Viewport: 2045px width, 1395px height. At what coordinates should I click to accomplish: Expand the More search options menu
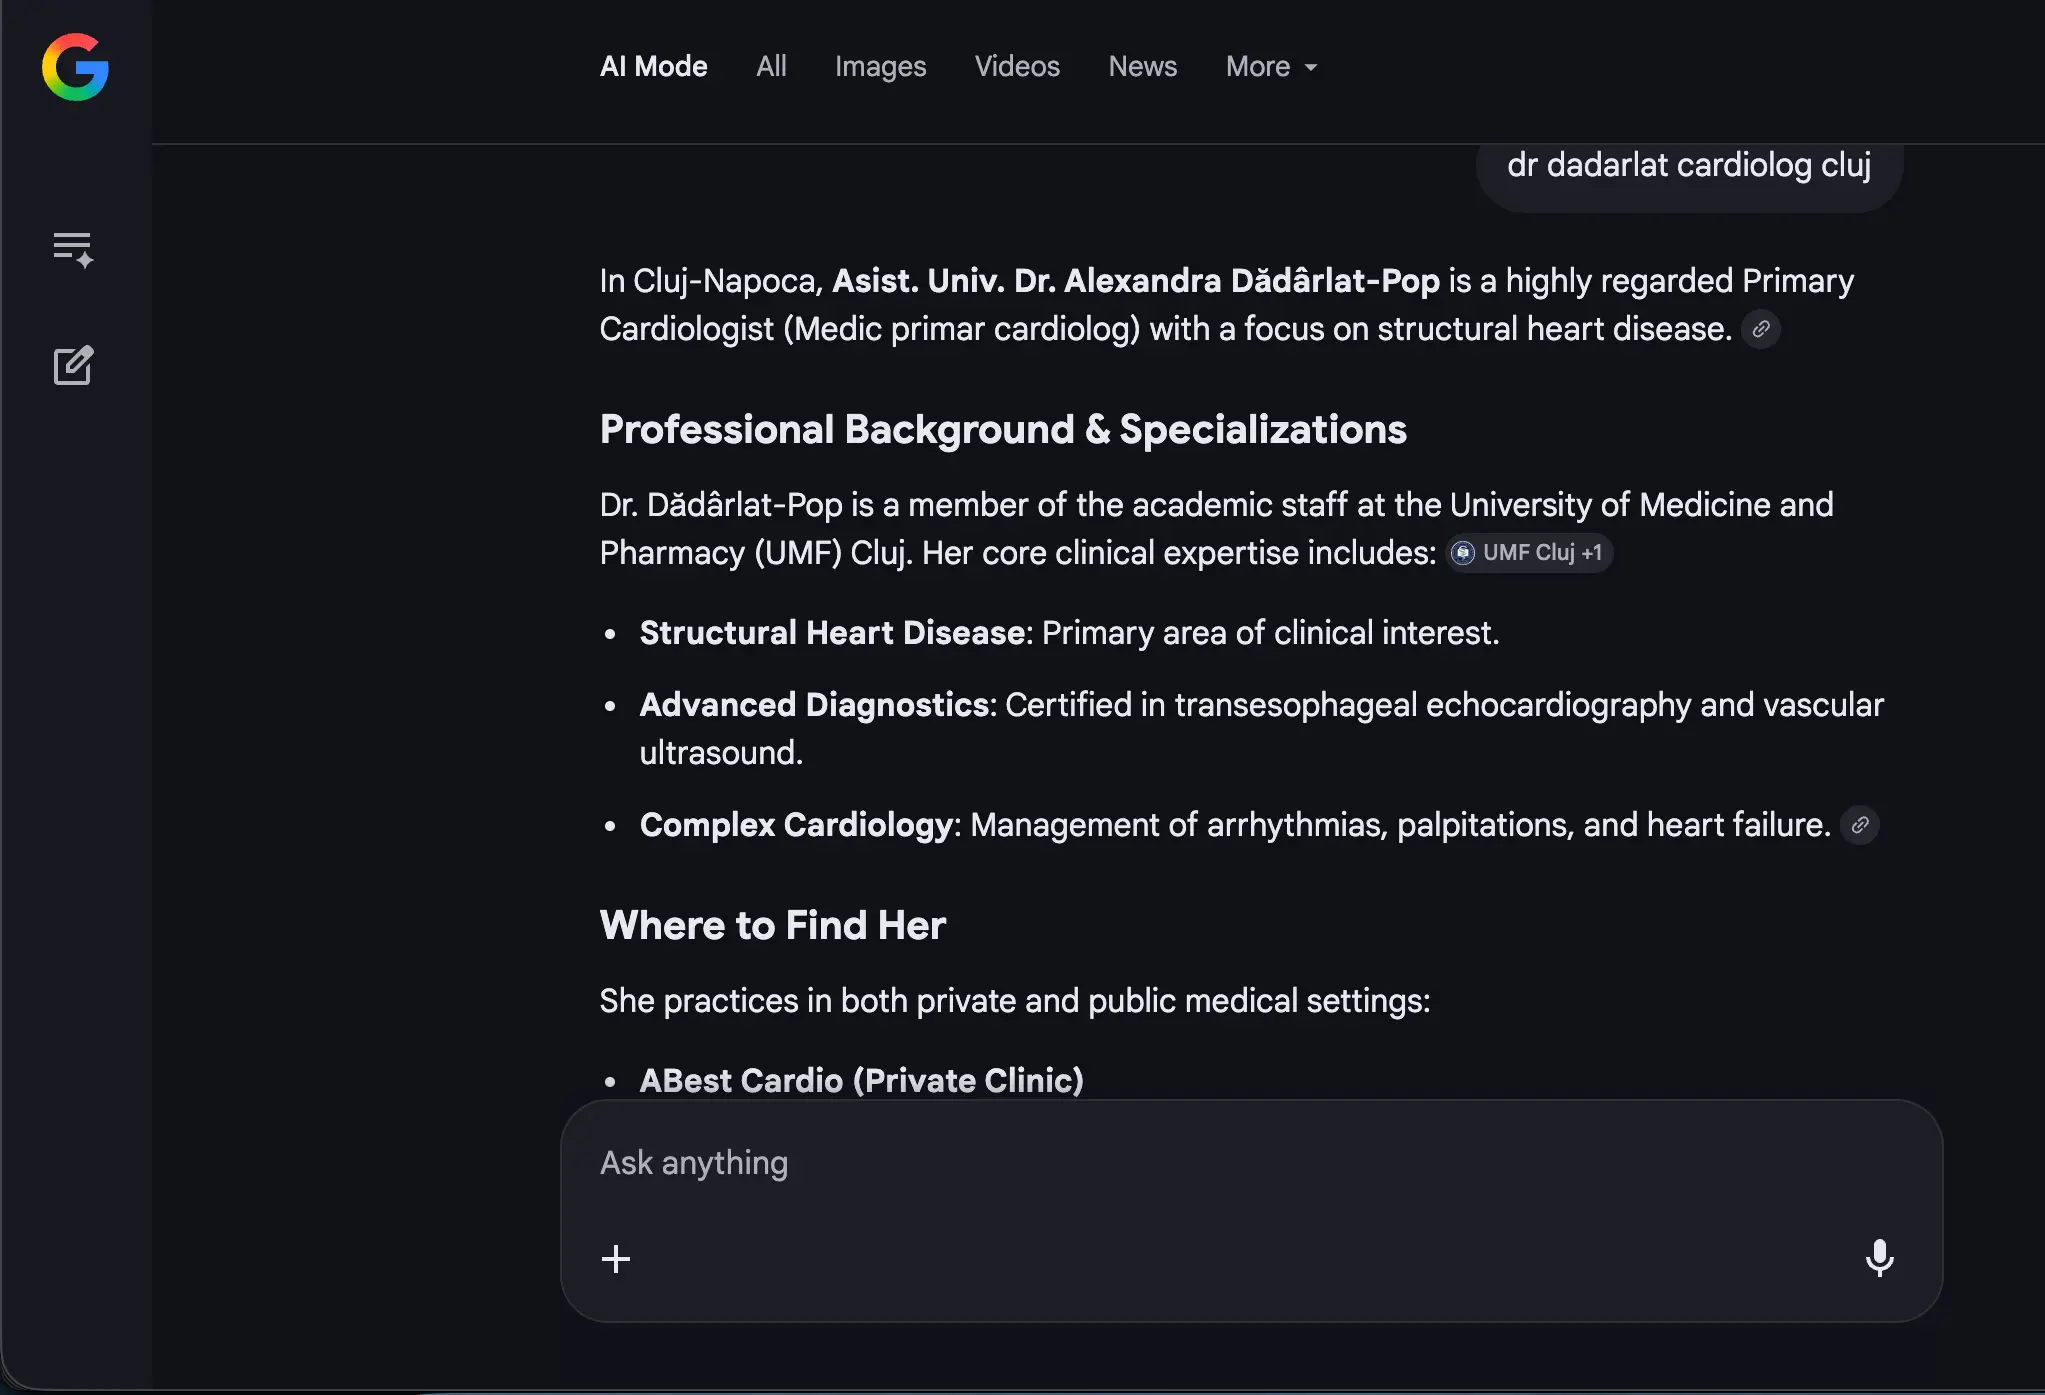pyautogui.click(x=1270, y=66)
